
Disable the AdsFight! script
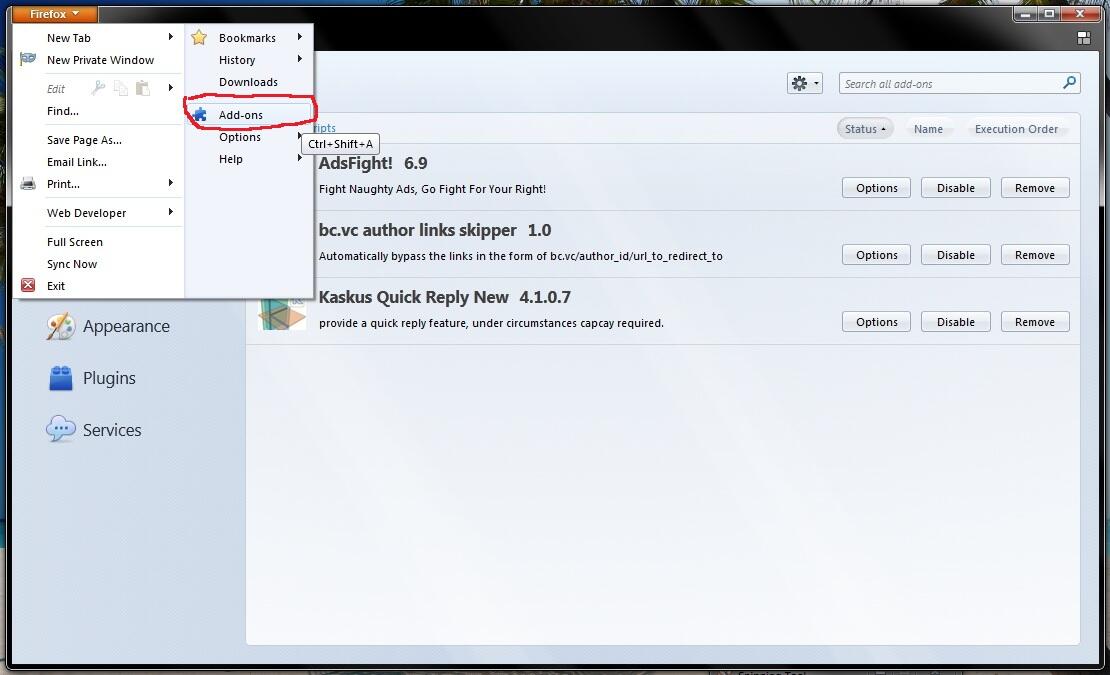pyautogui.click(x=956, y=188)
